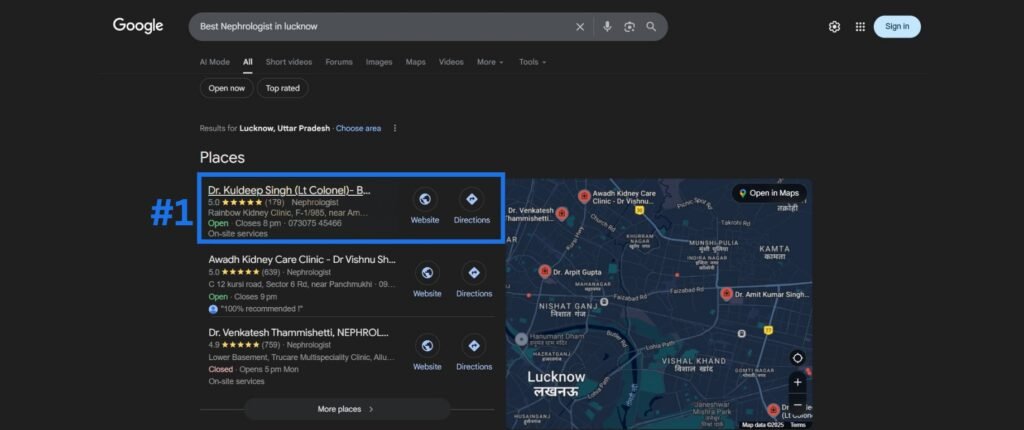Click the magnifying glass search icon
The width and height of the screenshot is (1024, 430).
652,27
